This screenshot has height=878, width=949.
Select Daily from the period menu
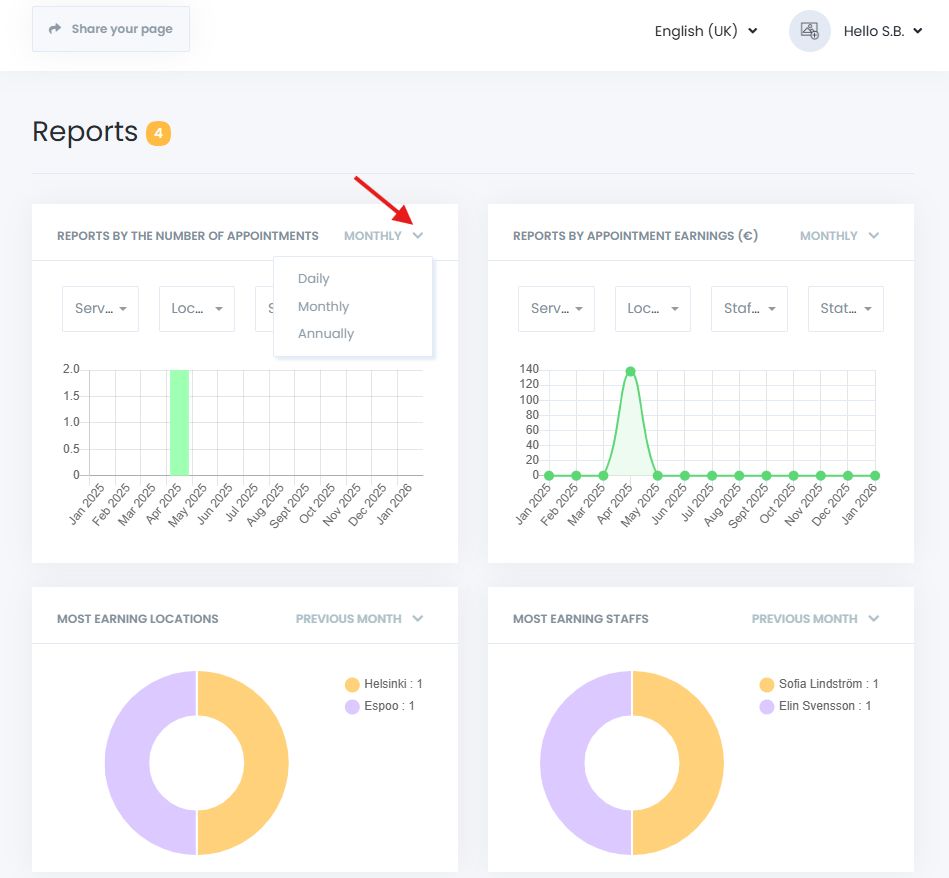(313, 279)
